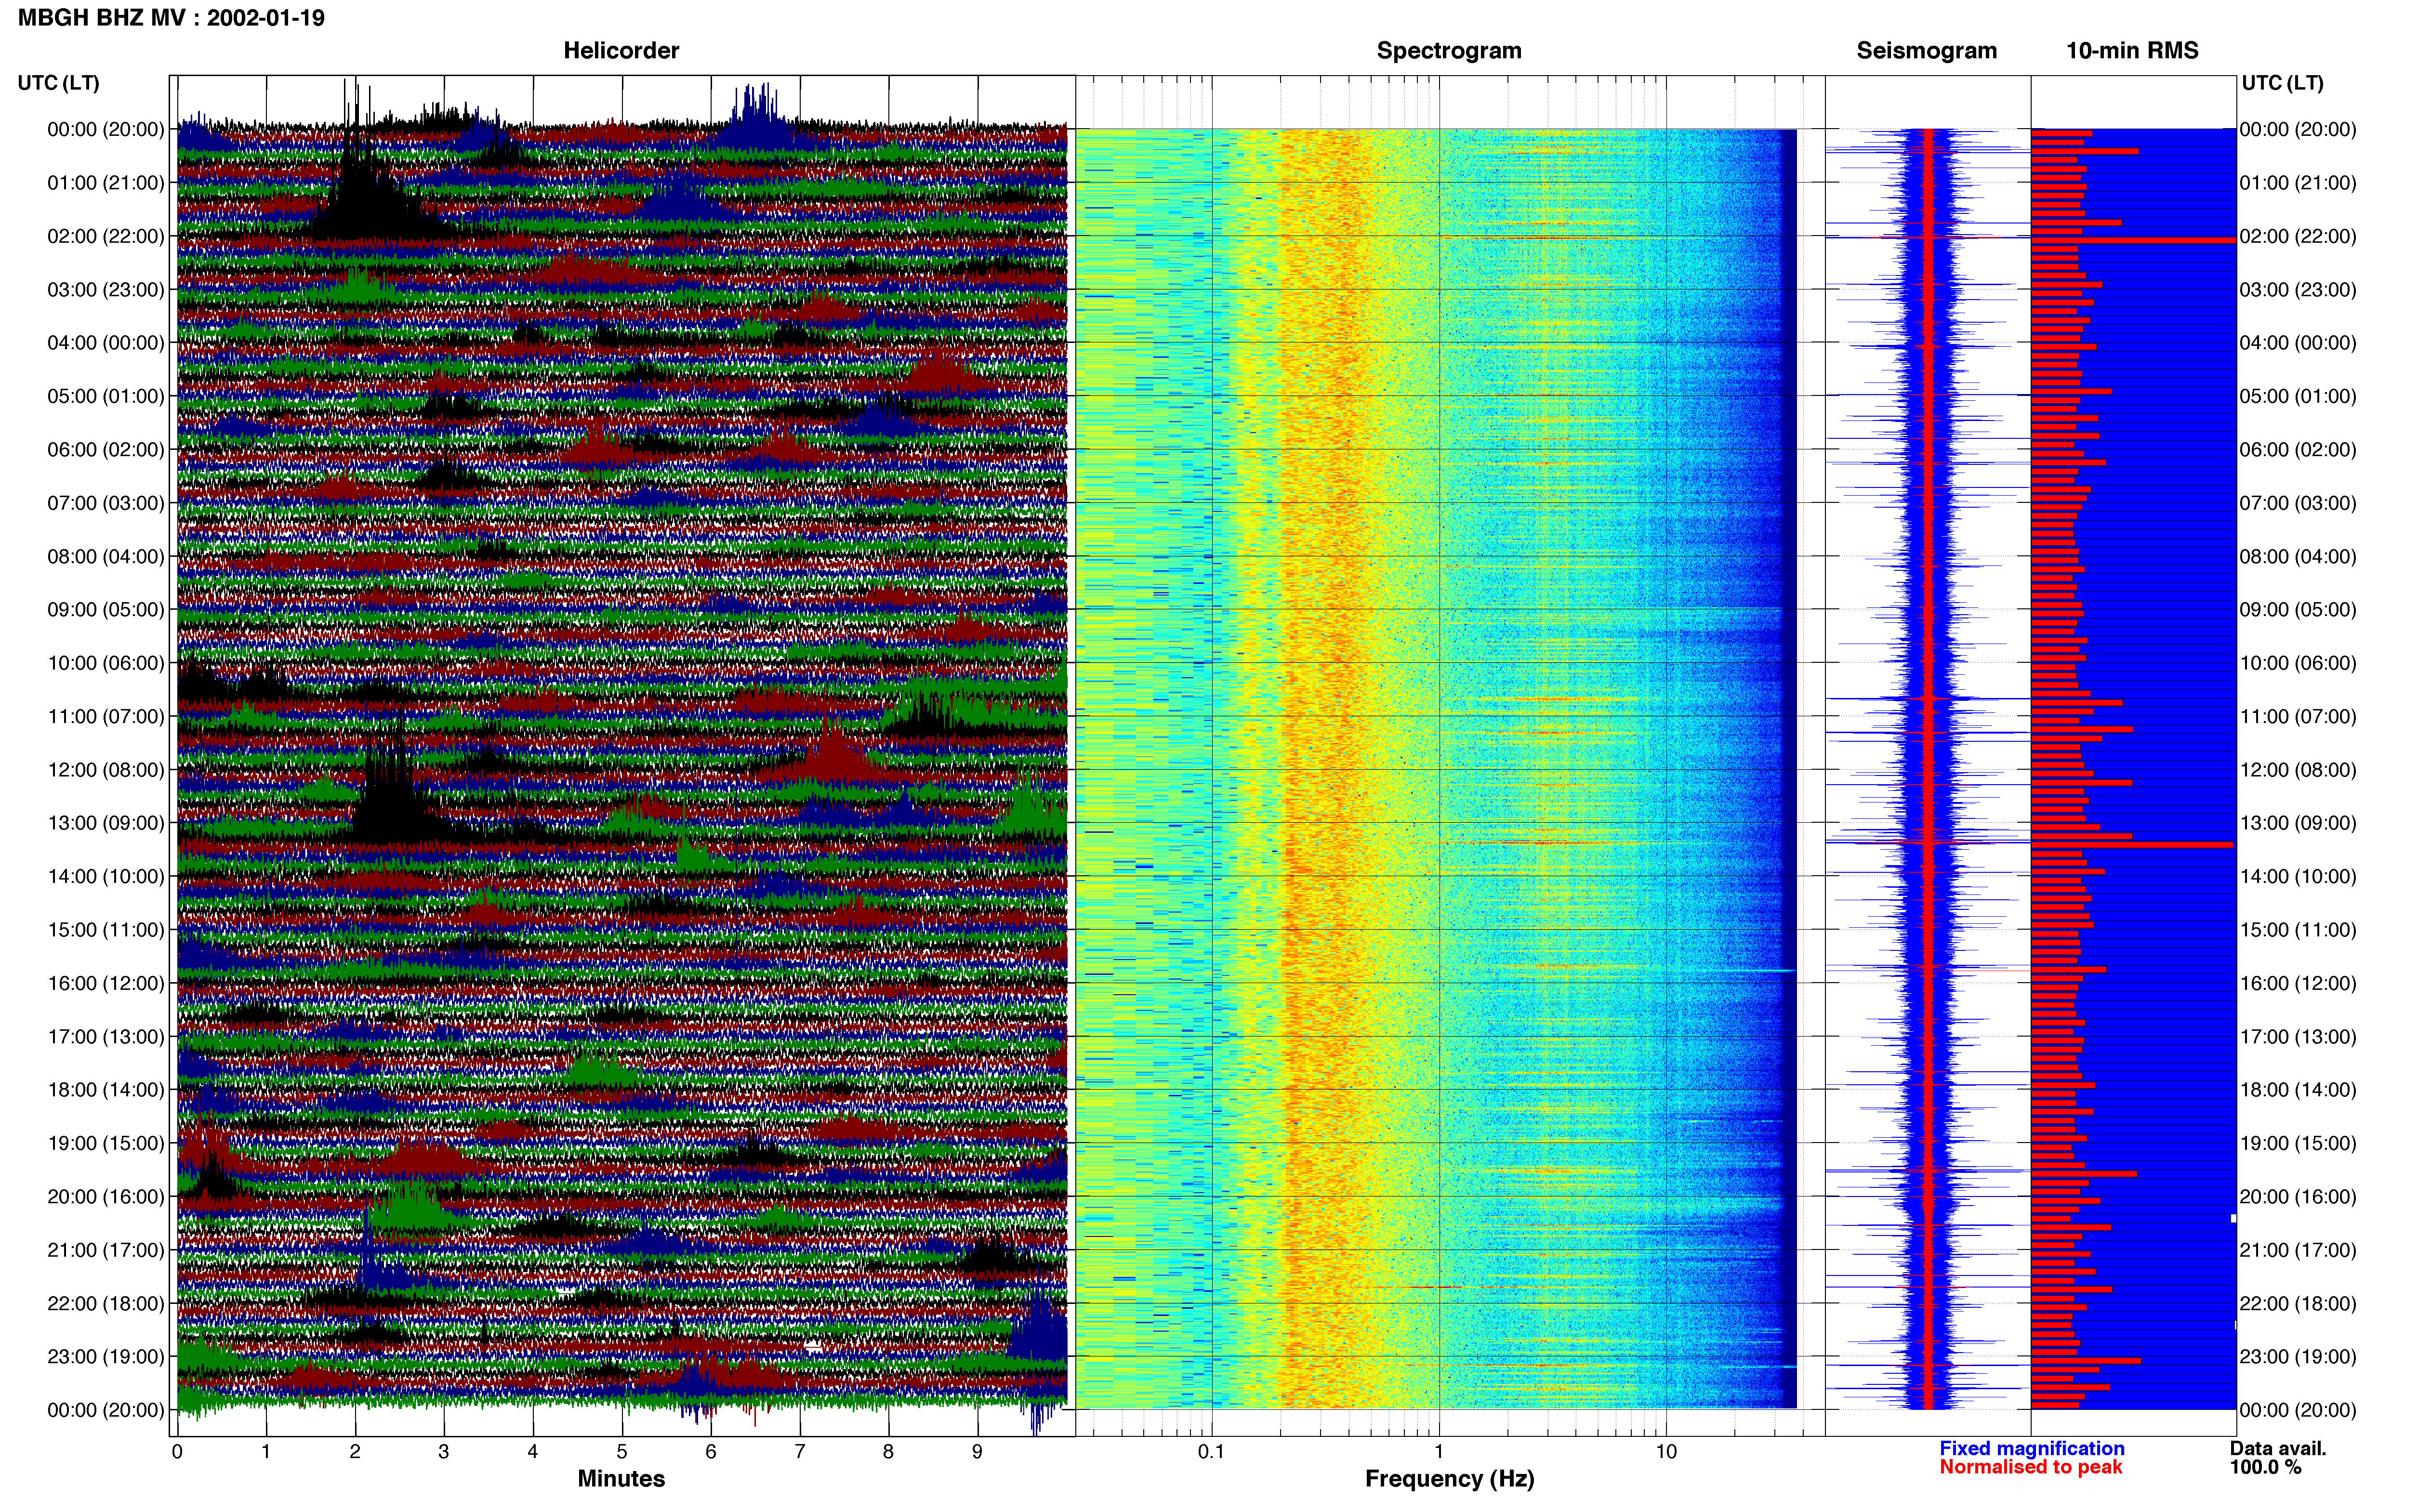Click the title "MBGH BHZ MV : 2002-01-19"
2418x1512 pixels.
(171, 18)
